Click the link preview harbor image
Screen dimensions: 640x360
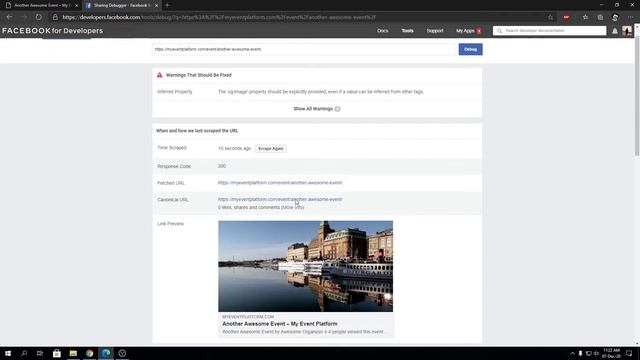click(x=305, y=266)
